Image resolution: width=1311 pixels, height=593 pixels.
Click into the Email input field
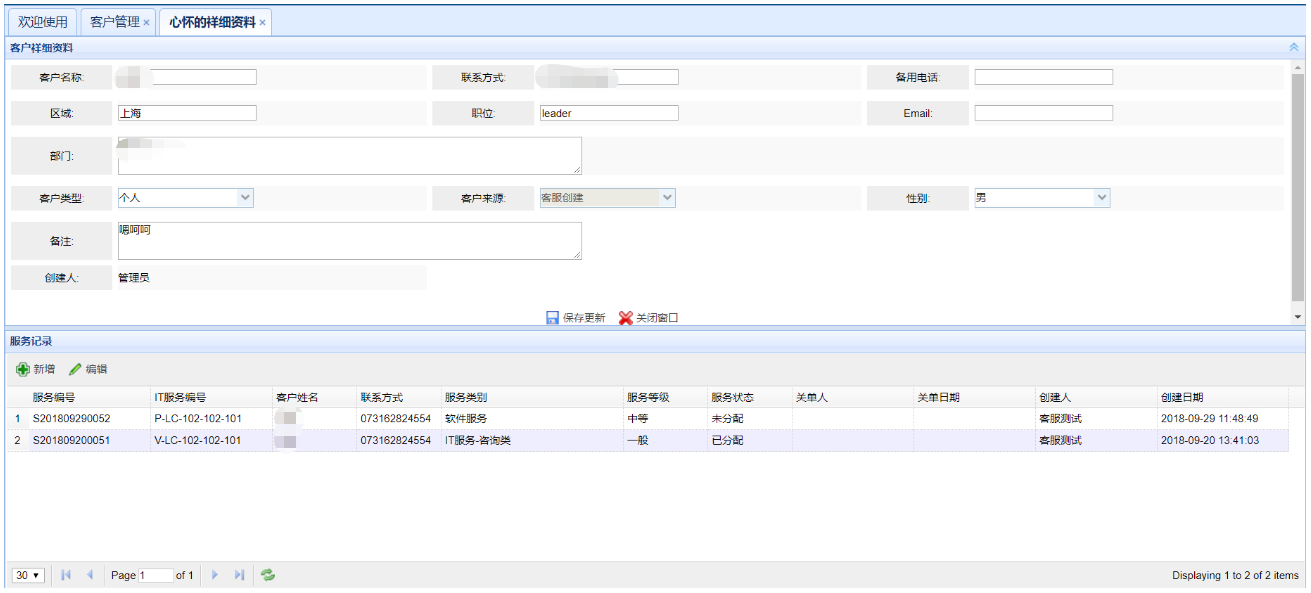click(1043, 113)
